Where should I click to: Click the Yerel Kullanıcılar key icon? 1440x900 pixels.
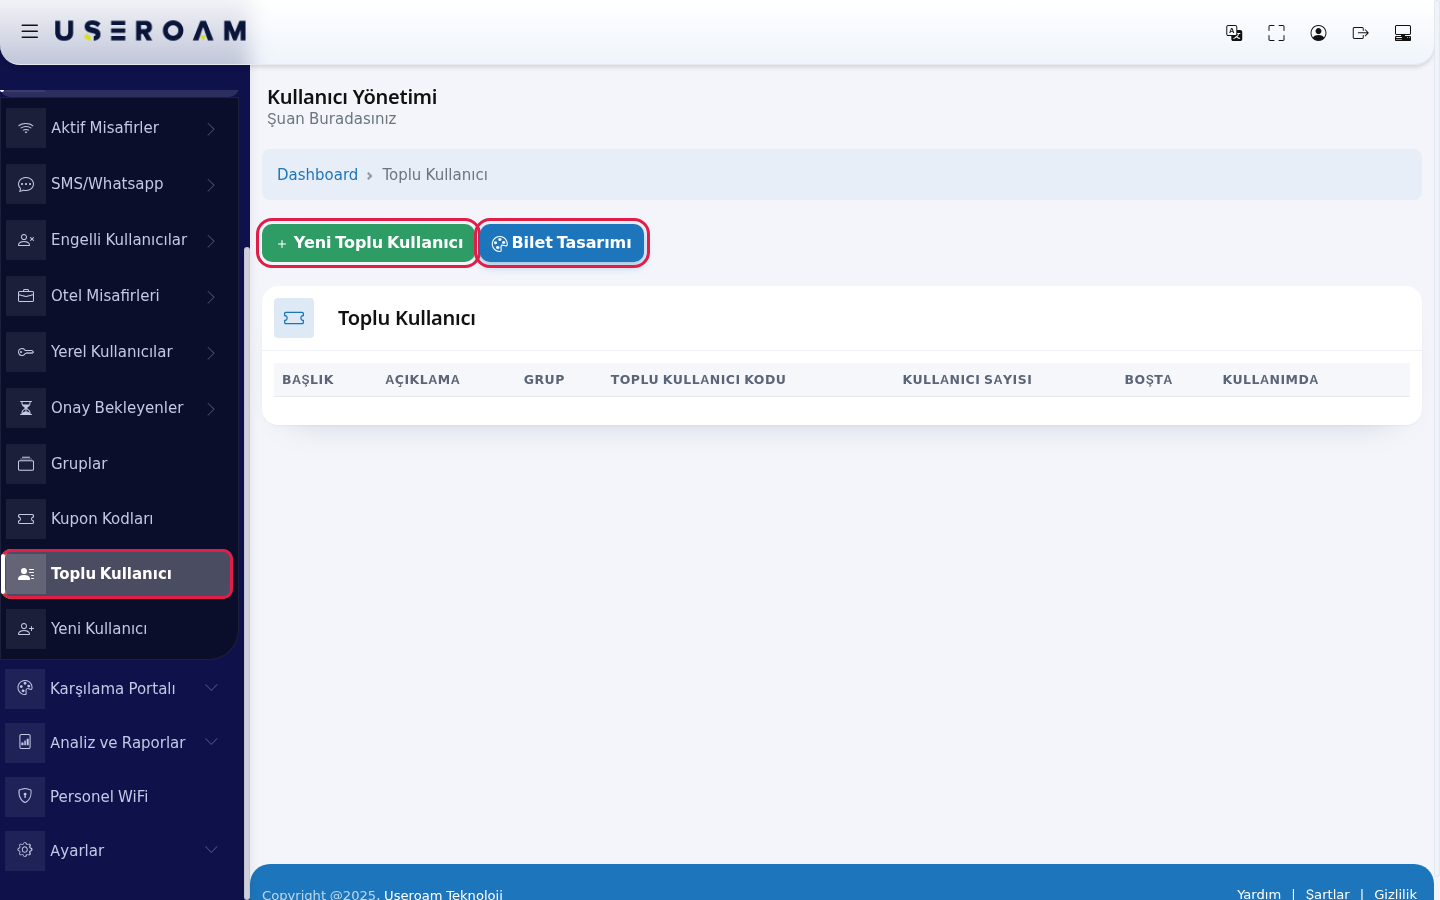pyautogui.click(x=26, y=352)
